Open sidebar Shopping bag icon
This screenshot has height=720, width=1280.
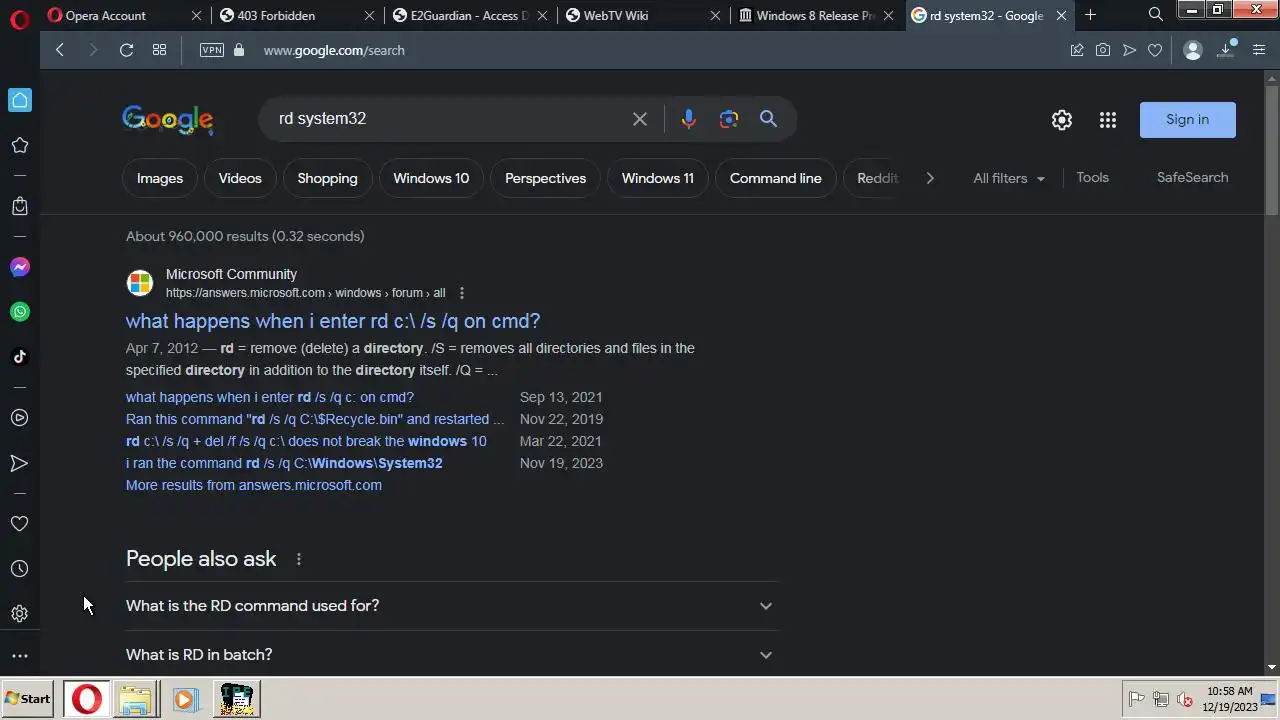point(20,206)
